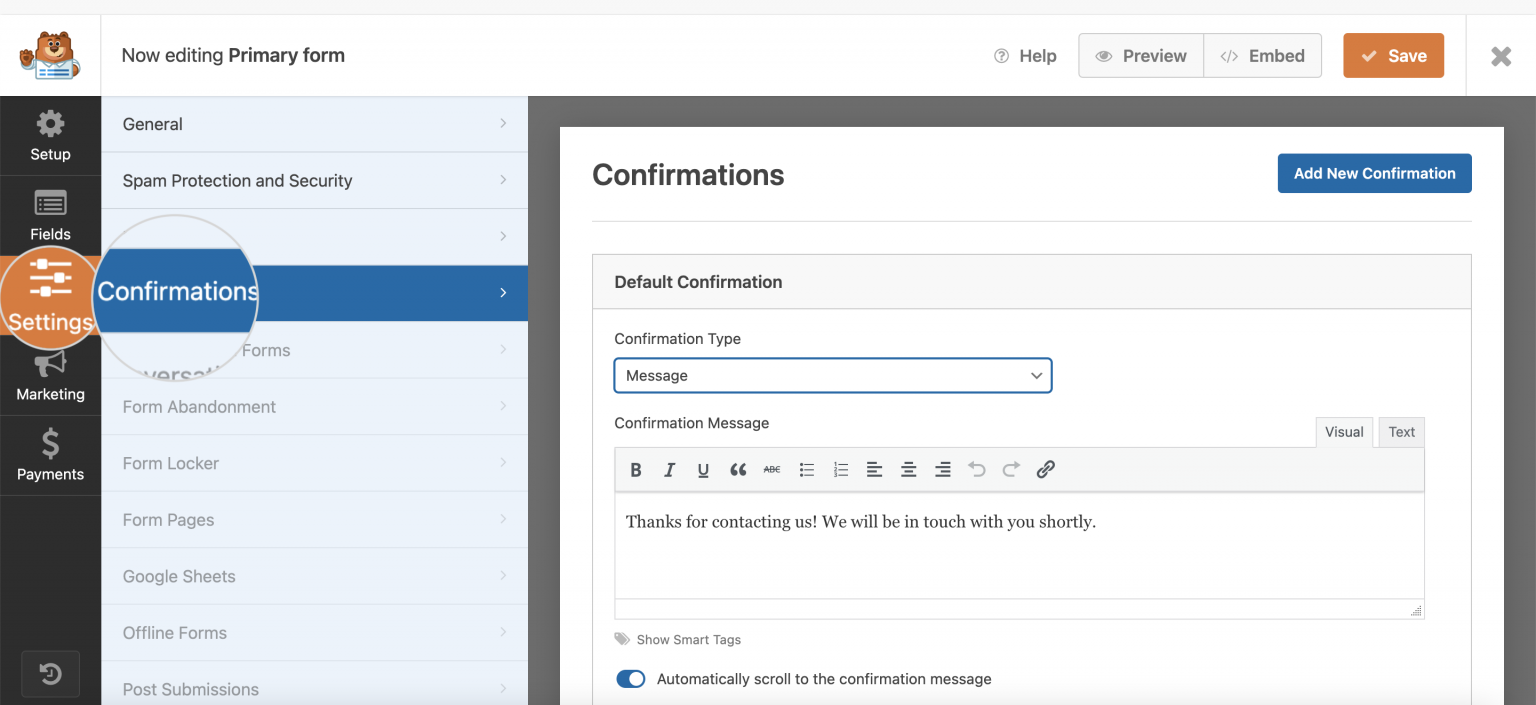1536x705 pixels.
Task: Open the Setup gear panel
Action: [x=50, y=136]
